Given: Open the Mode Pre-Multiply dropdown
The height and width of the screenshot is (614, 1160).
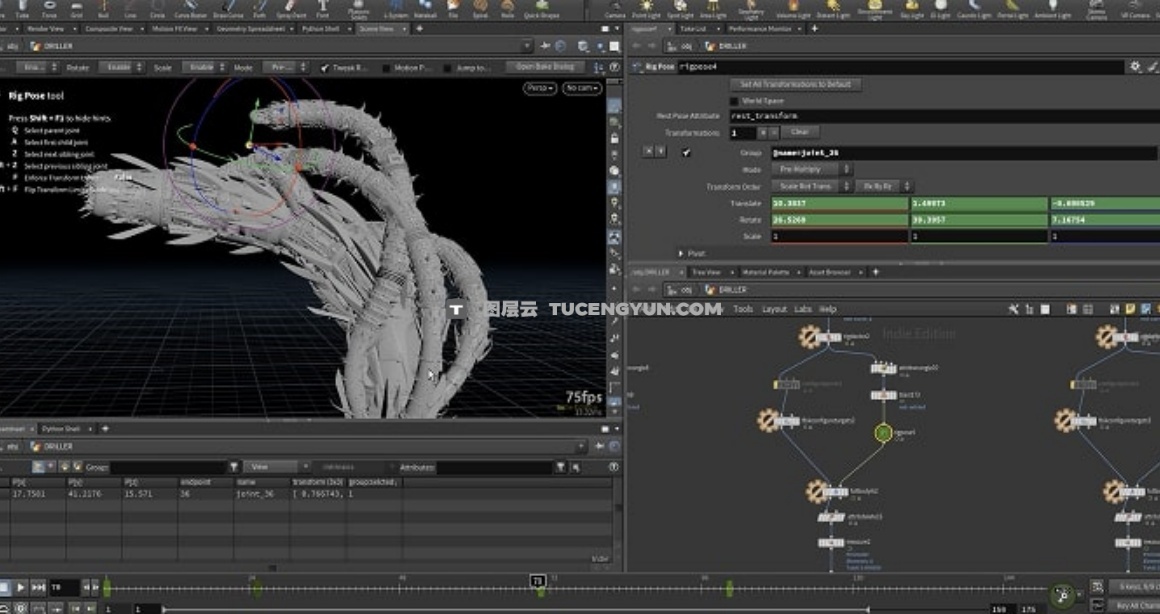Looking at the screenshot, I should pyautogui.click(x=810, y=170).
